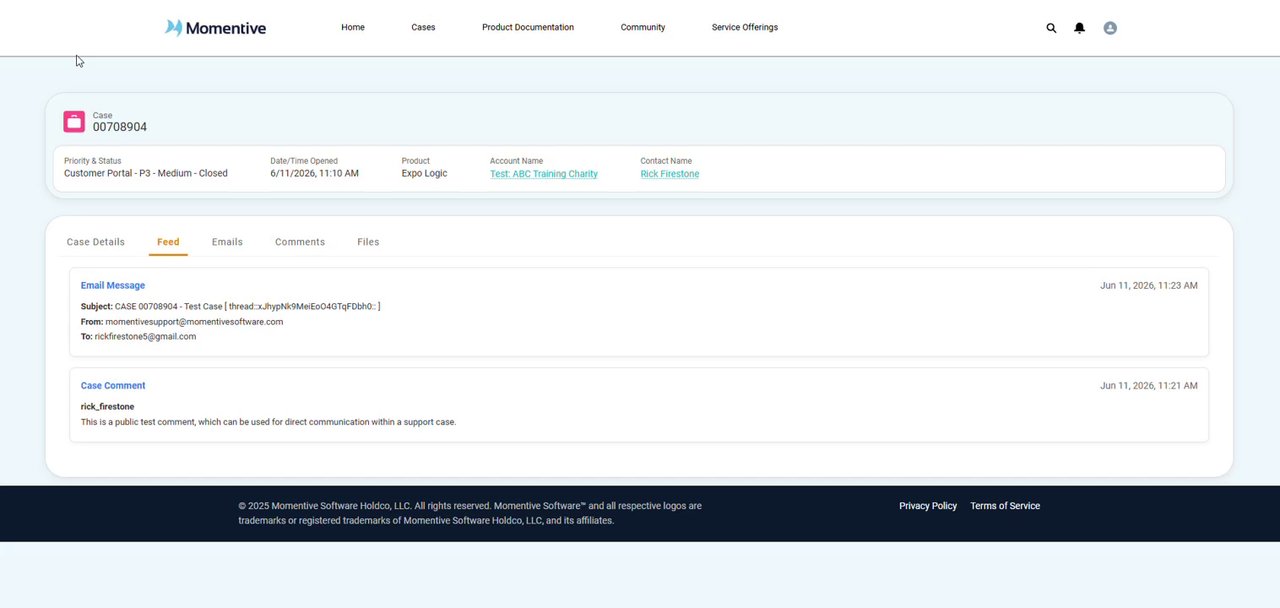Switch to the Files tab
This screenshot has height=608, width=1280.
pos(368,242)
